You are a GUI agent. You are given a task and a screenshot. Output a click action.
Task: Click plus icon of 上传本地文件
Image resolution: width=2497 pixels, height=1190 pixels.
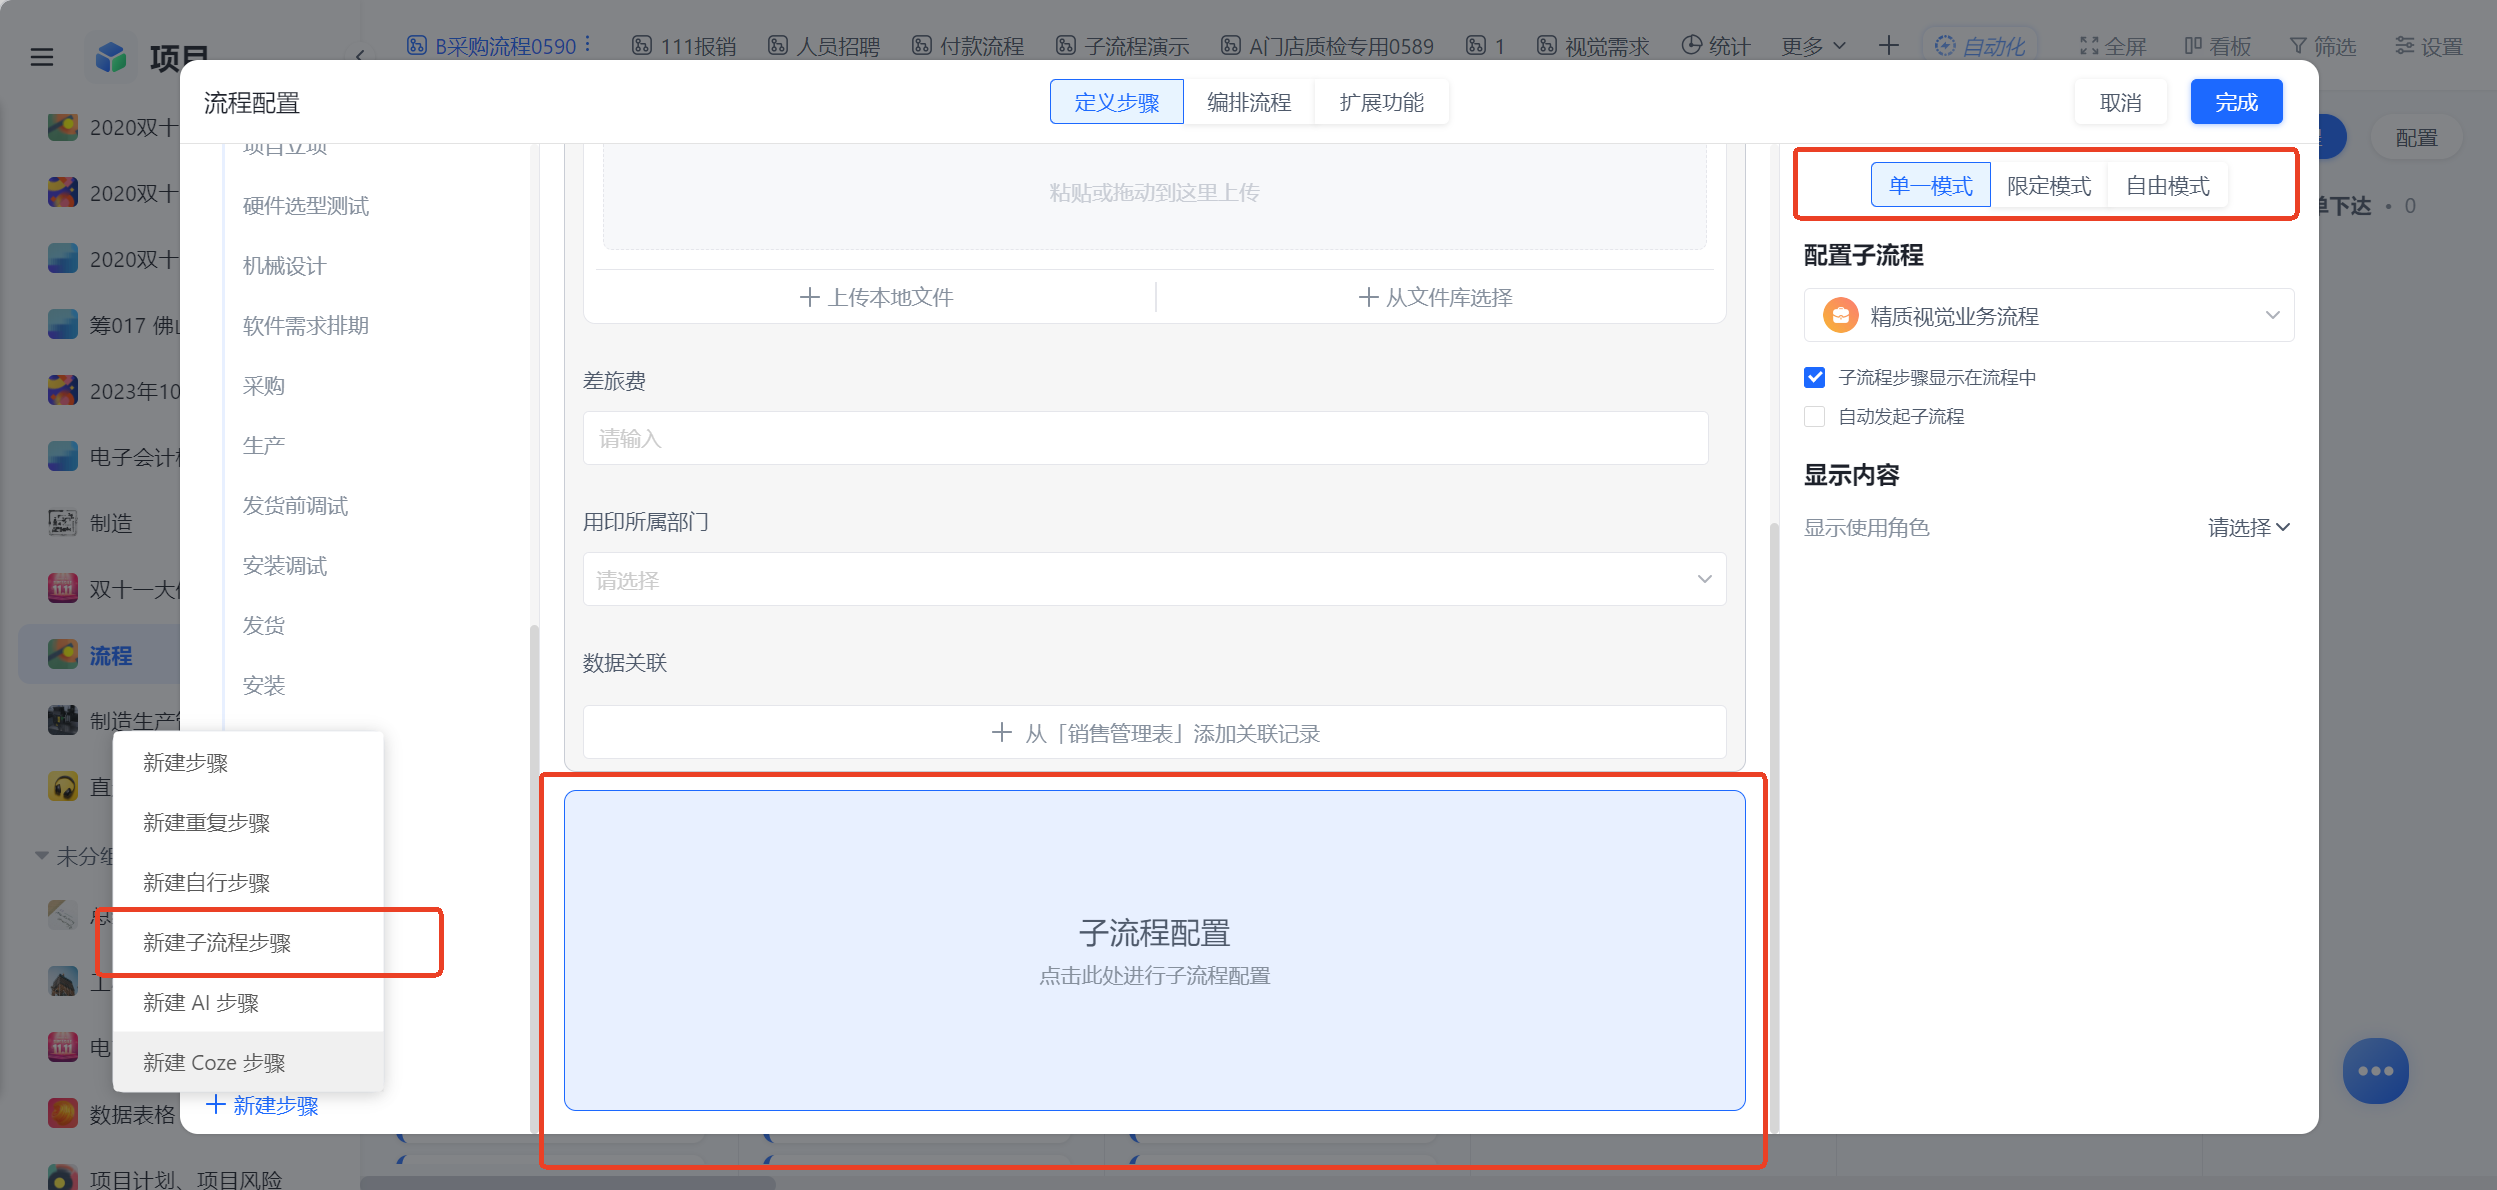tap(810, 297)
